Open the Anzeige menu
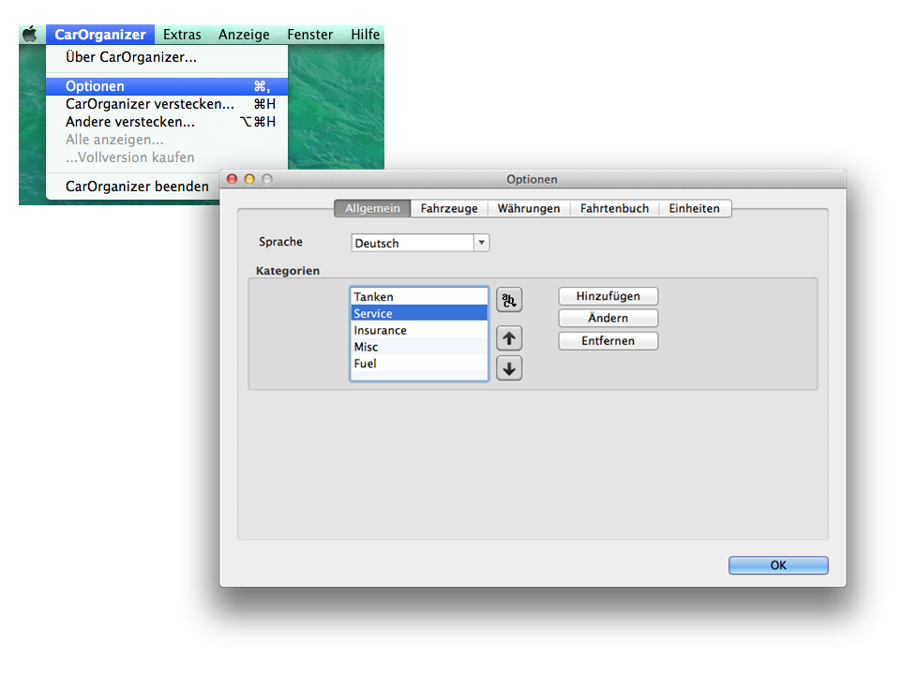Screen dimensions: 900x675 pos(244,34)
